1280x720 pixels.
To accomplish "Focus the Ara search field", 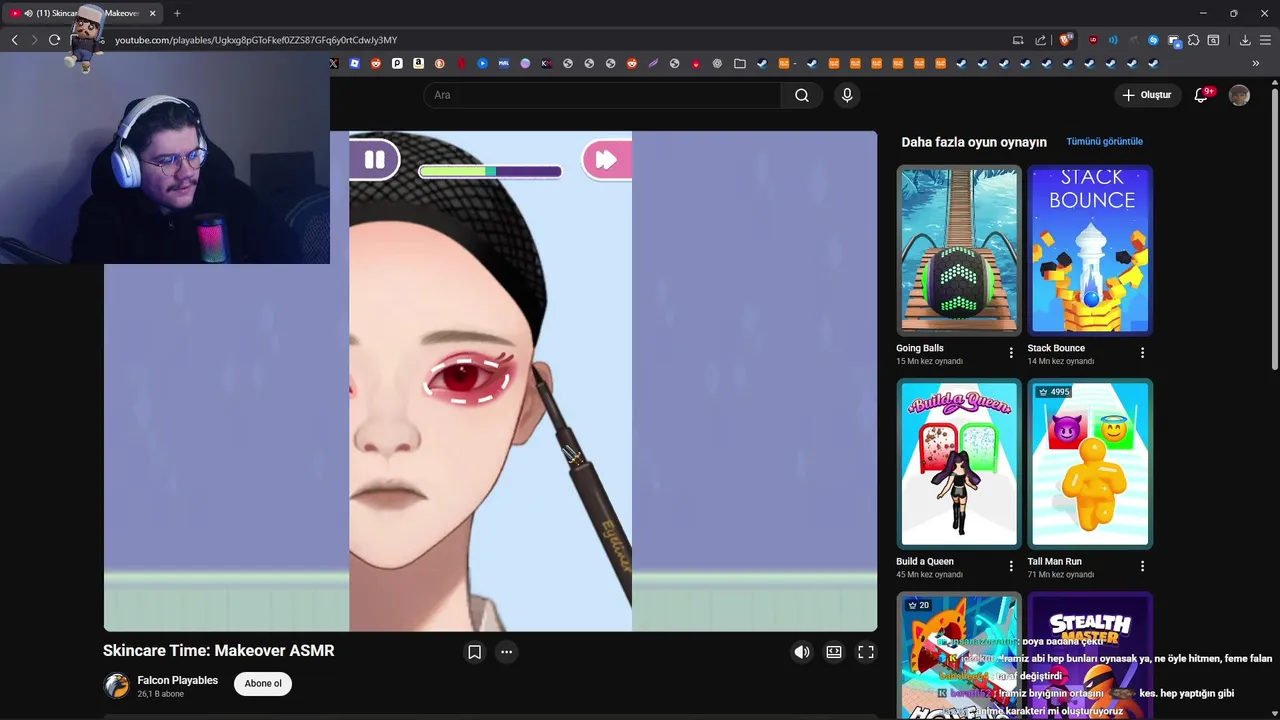I will 603,95.
